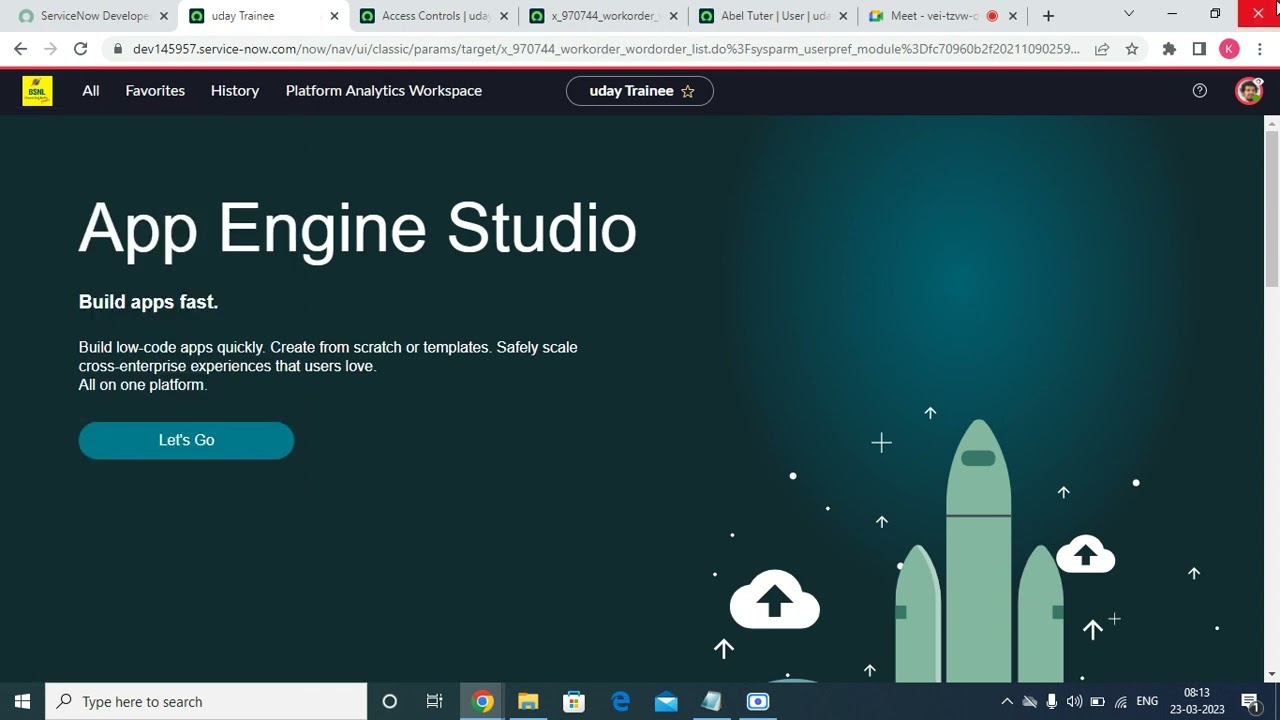Open File Explorer from the taskbar
The height and width of the screenshot is (720, 1280).
pos(528,702)
